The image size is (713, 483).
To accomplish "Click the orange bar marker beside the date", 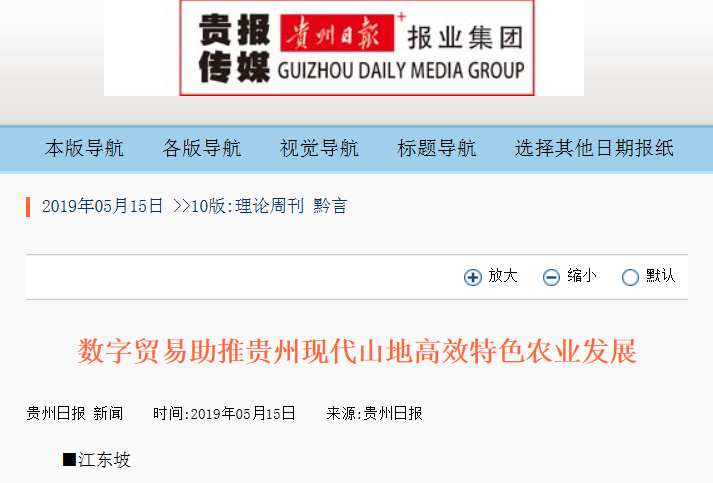I will [x=28, y=206].
